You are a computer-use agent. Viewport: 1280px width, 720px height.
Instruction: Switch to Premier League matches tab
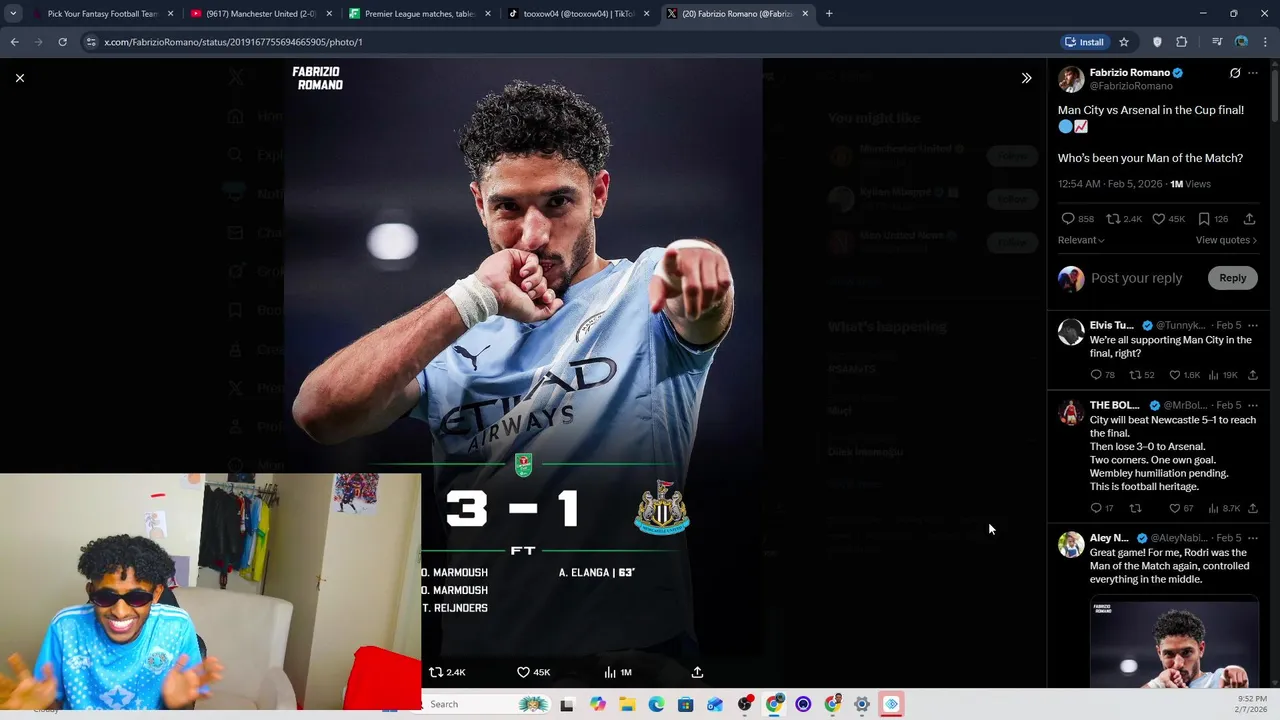[419, 14]
